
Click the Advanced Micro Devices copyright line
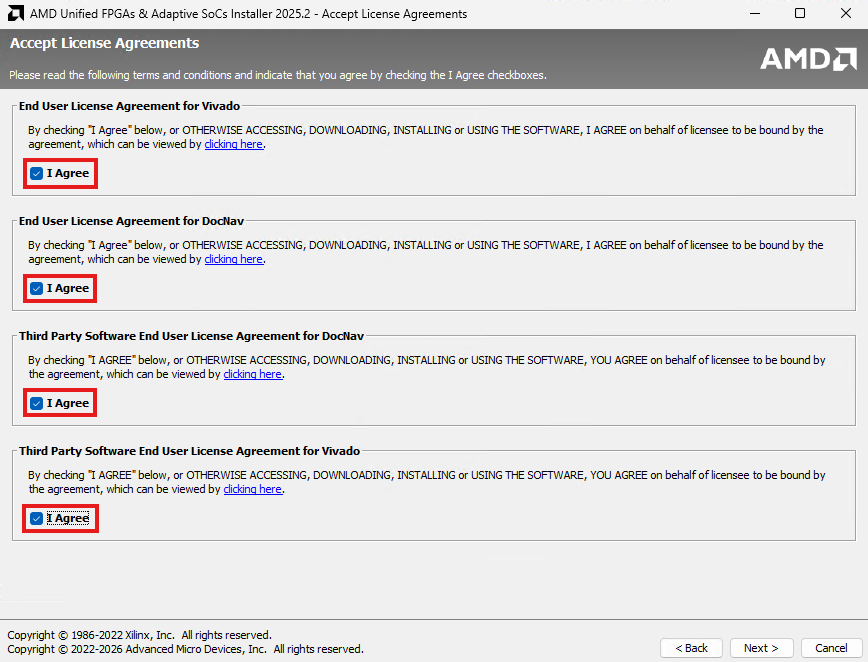point(185,649)
